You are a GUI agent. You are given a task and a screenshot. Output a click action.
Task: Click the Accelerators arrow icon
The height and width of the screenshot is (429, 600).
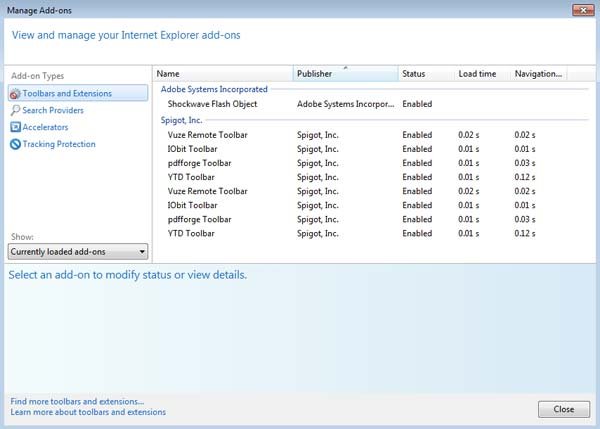tap(15, 127)
